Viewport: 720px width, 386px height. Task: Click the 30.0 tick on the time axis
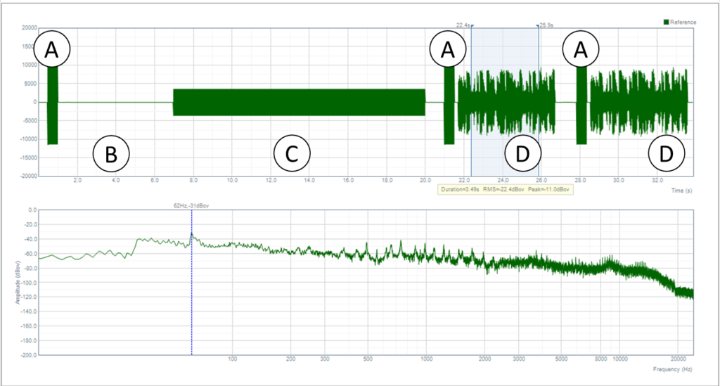tap(619, 180)
